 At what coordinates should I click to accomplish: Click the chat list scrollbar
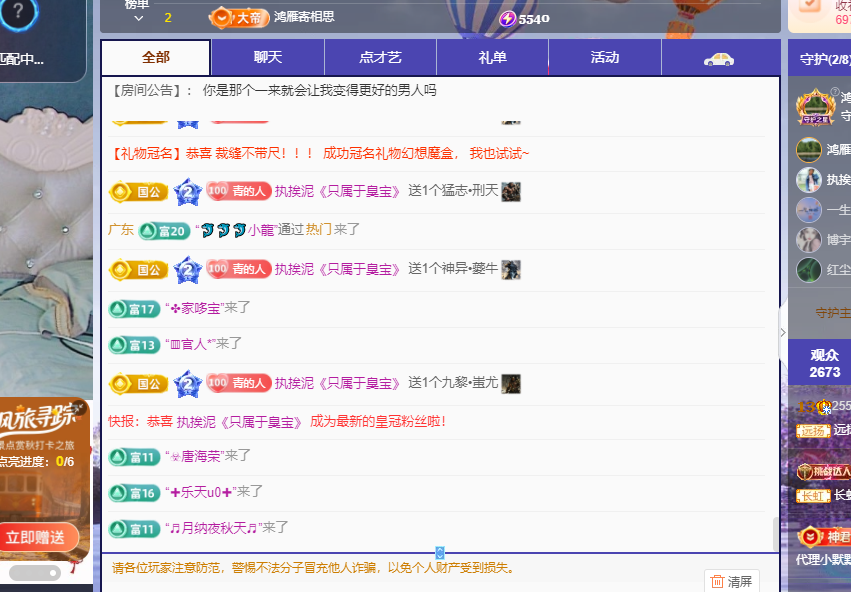[x=776, y=534]
